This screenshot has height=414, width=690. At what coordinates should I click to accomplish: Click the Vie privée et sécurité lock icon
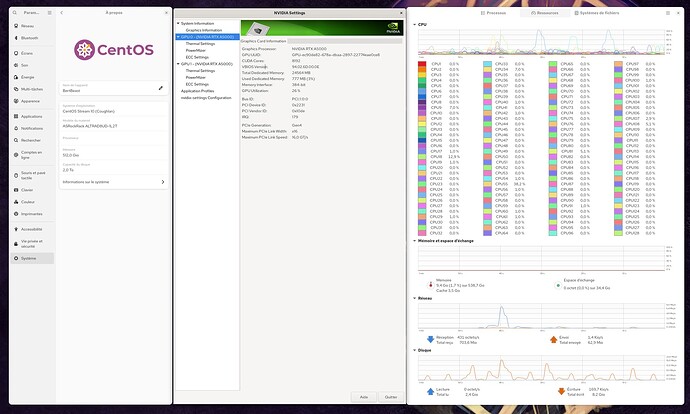pos(16,243)
